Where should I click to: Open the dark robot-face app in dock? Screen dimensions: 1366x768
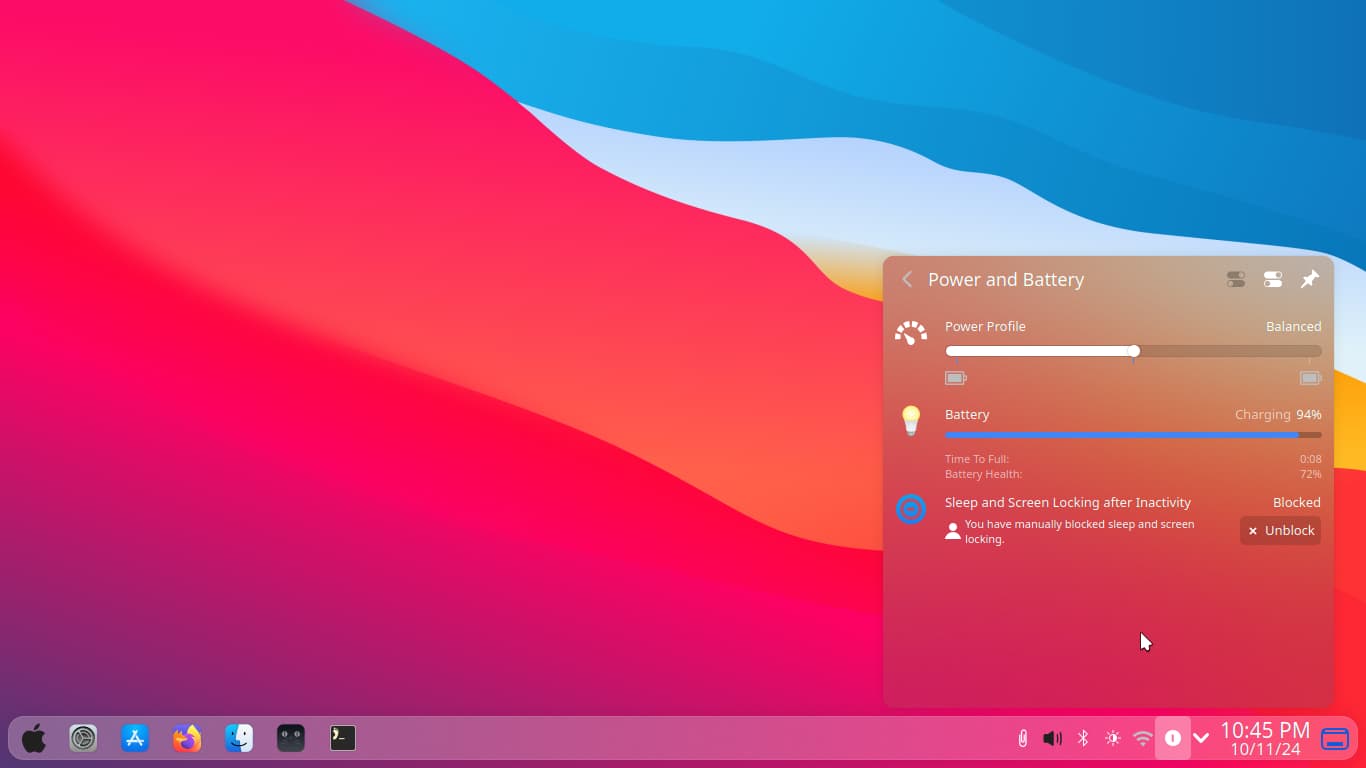click(291, 738)
